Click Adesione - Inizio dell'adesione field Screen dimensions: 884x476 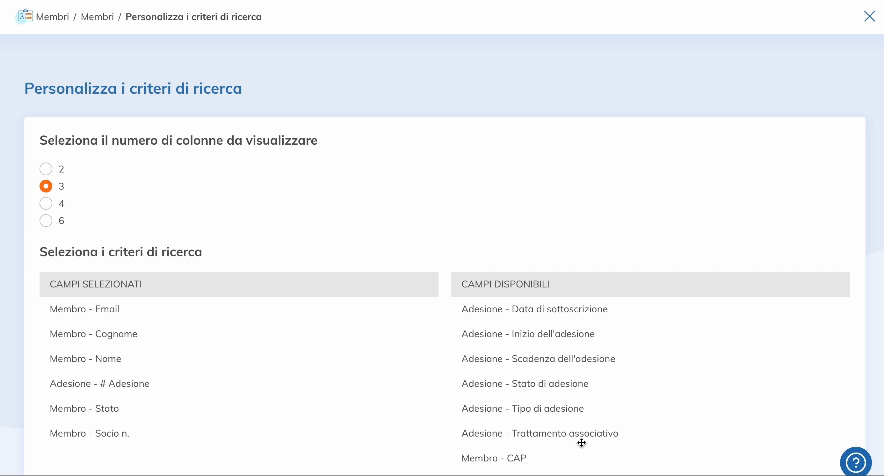(x=527, y=334)
